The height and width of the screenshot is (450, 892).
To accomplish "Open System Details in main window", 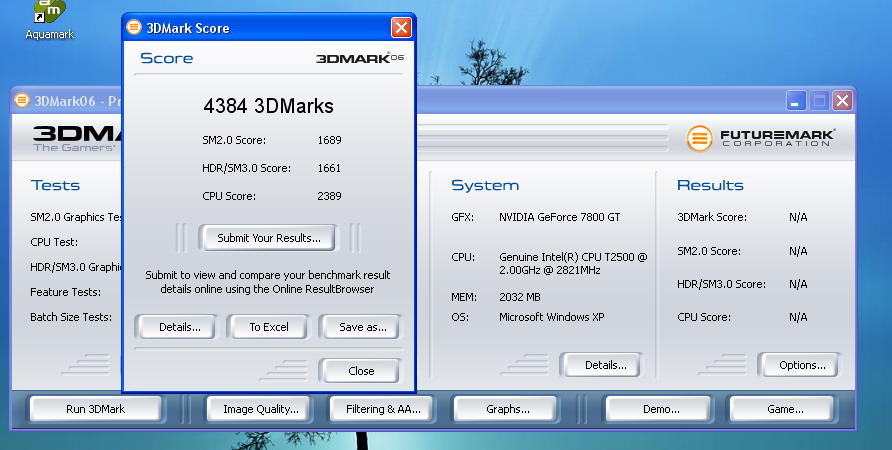I will tap(605, 365).
